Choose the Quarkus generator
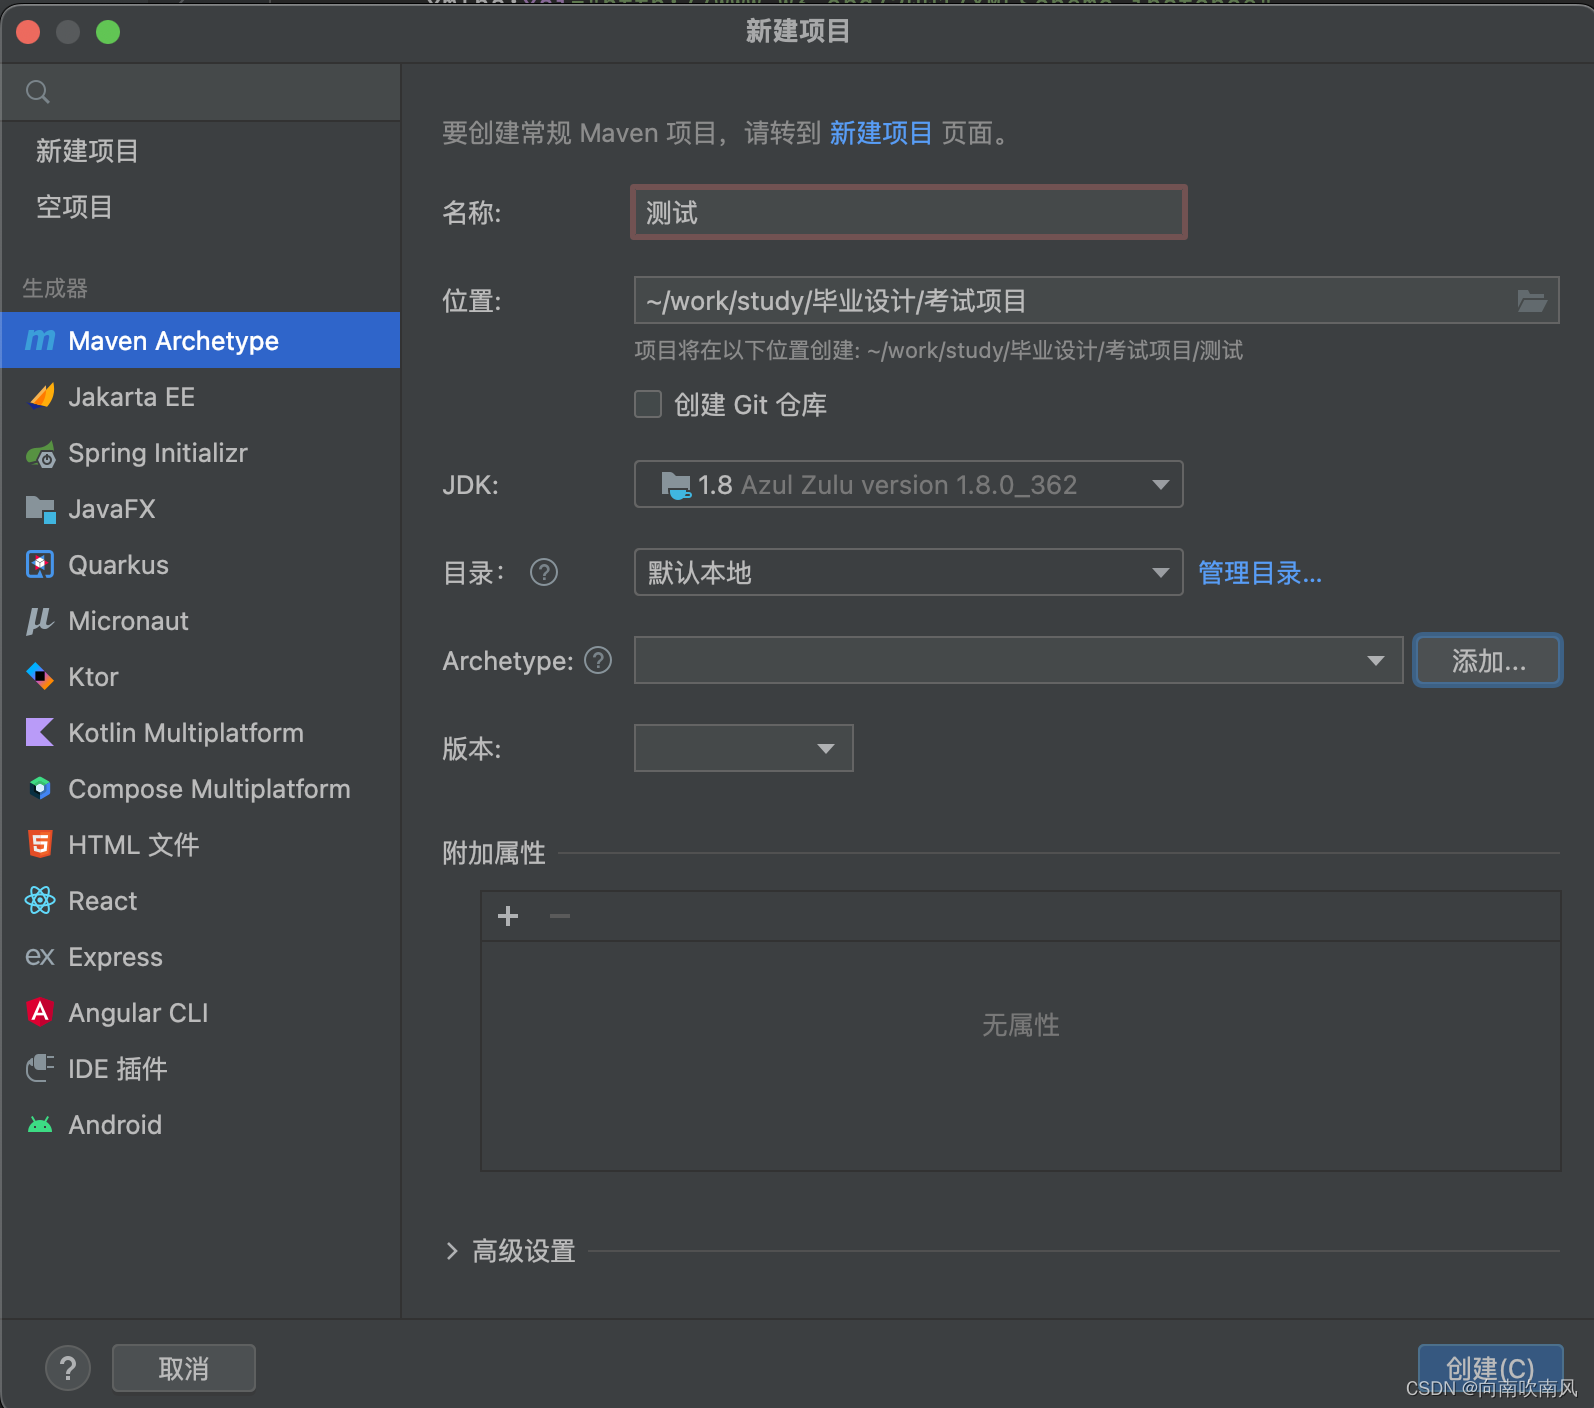1594x1408 pixels. click(x=200, y=565)
